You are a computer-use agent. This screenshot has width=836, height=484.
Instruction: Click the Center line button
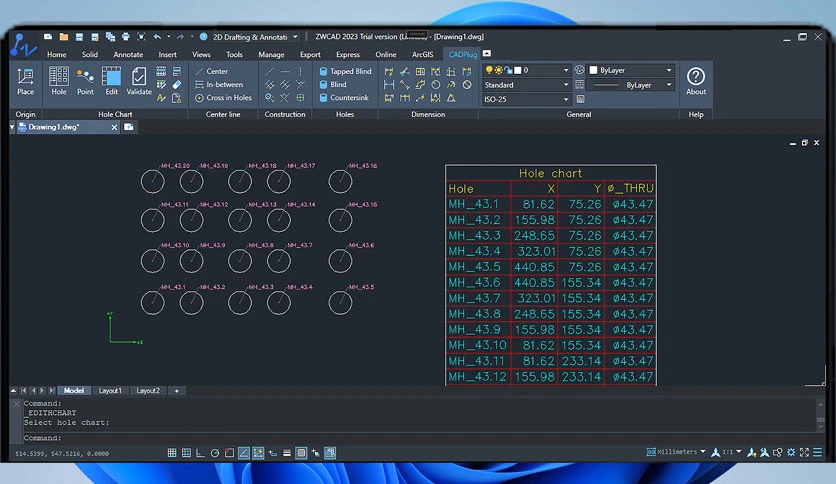212,71
